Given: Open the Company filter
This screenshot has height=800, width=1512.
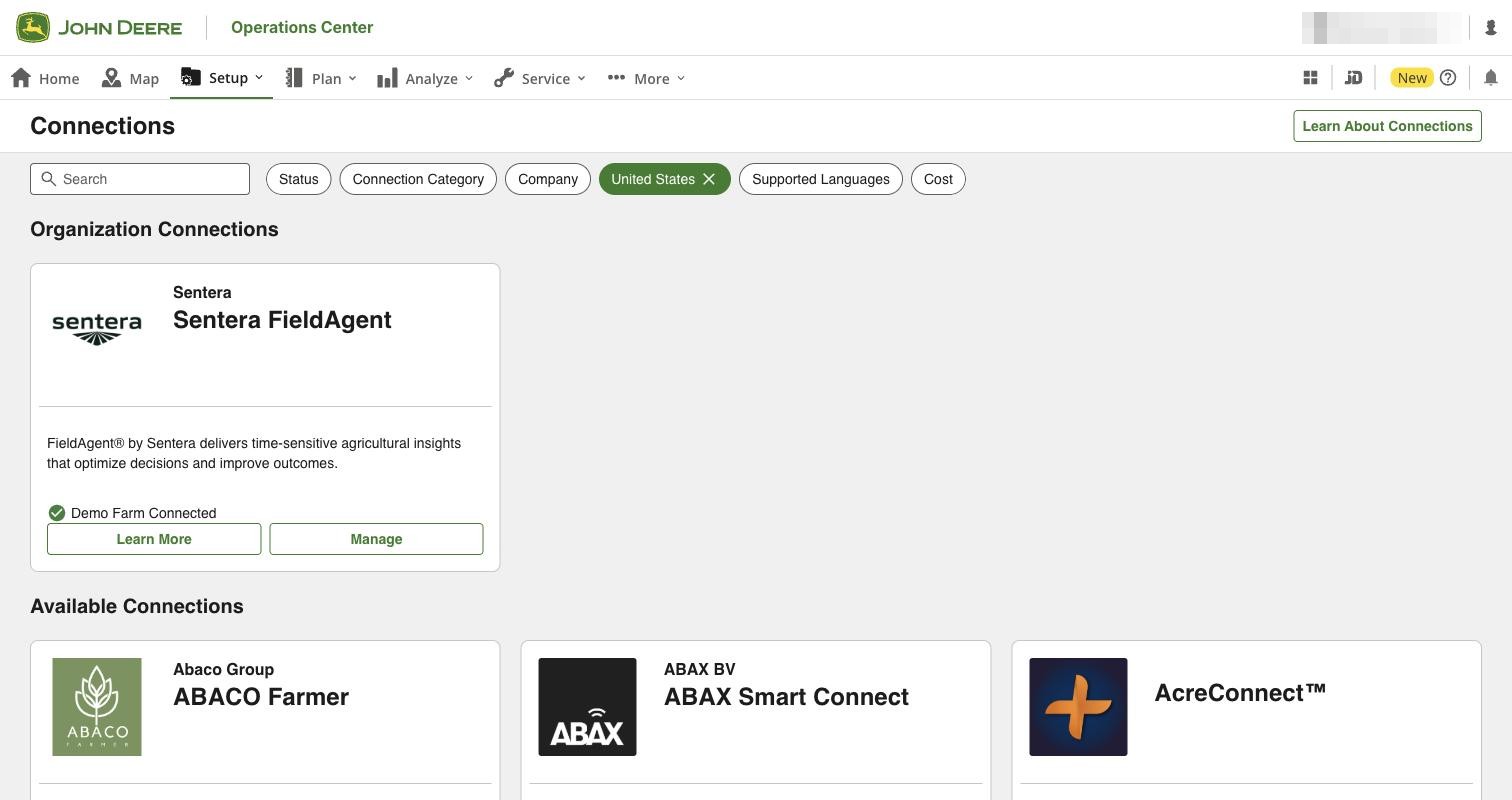Looking at the screenshot, I should coord(548,179).
